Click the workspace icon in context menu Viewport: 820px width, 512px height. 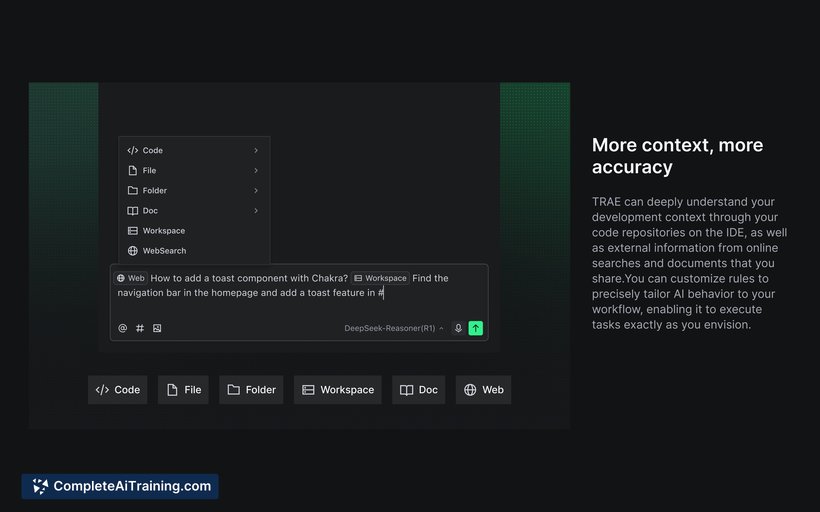click(133, 231)
